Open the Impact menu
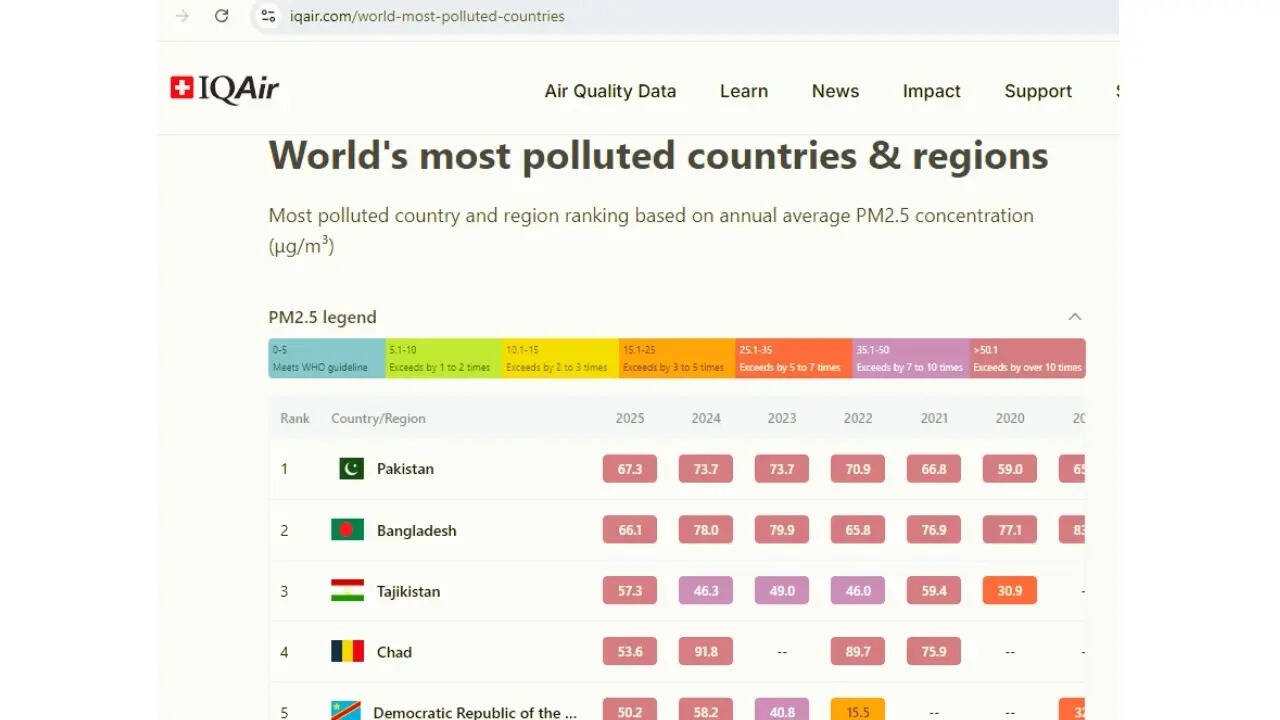The image size is (1280, 720). 931,91
